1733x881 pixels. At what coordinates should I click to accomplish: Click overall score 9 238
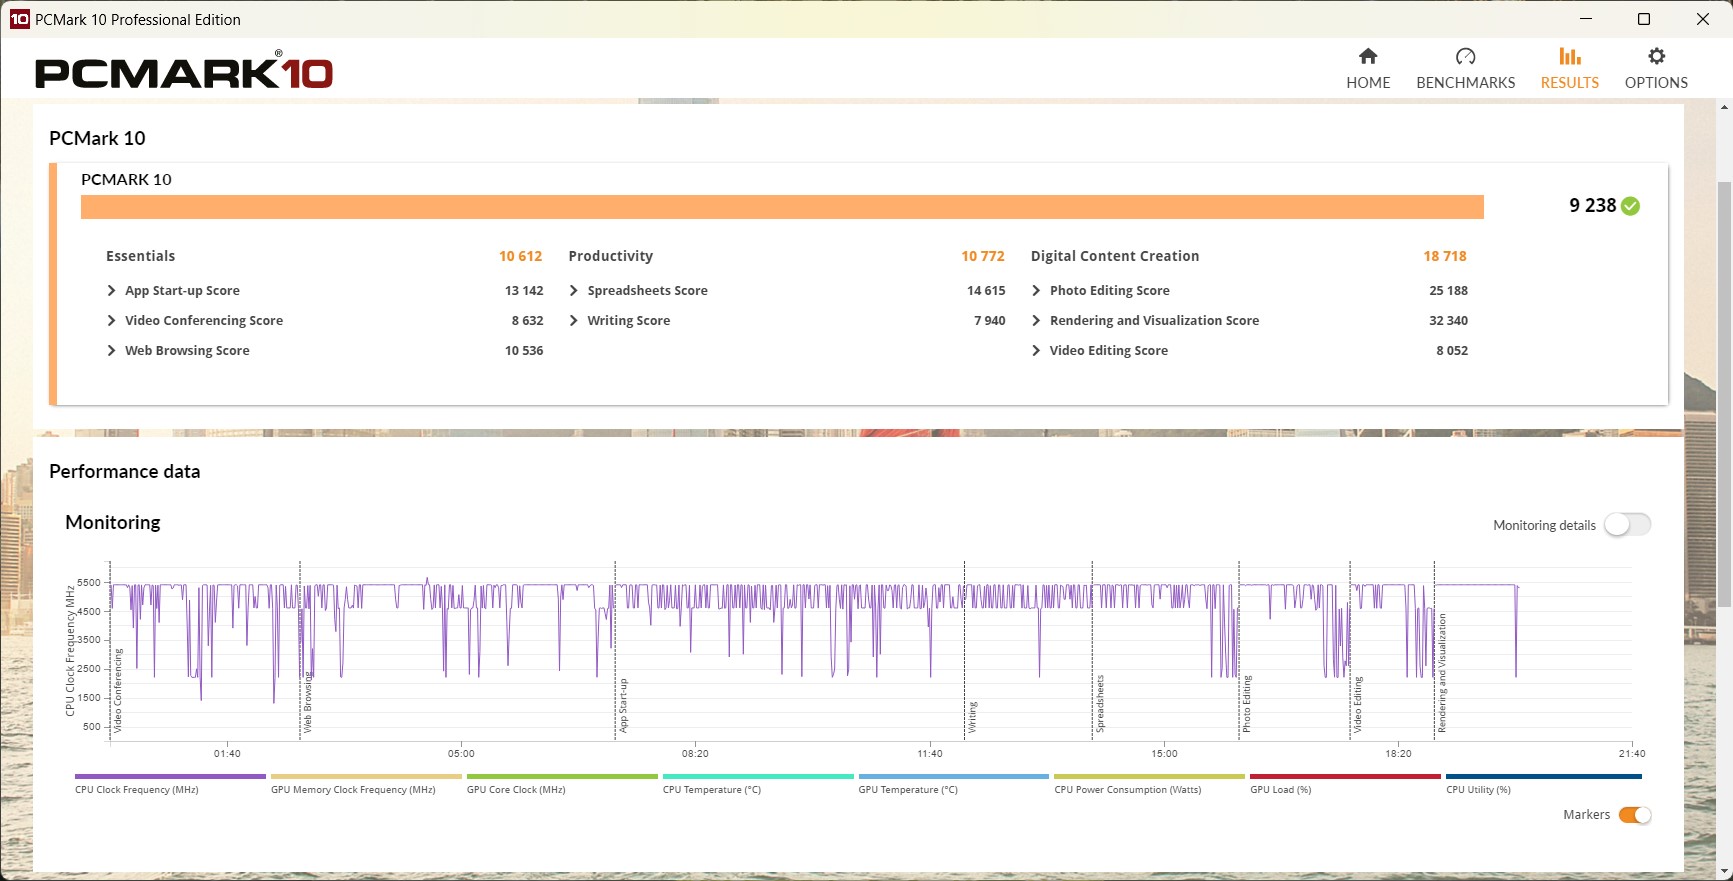(1592, 205)
